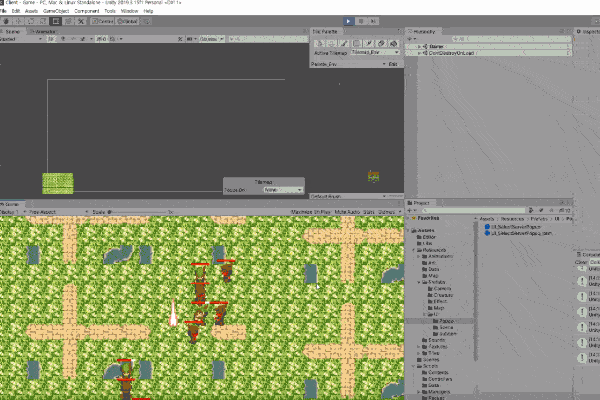Select the eraser tool in Tile Palette
This screenshot has width=600, height=400.
(x=379, y=43)
